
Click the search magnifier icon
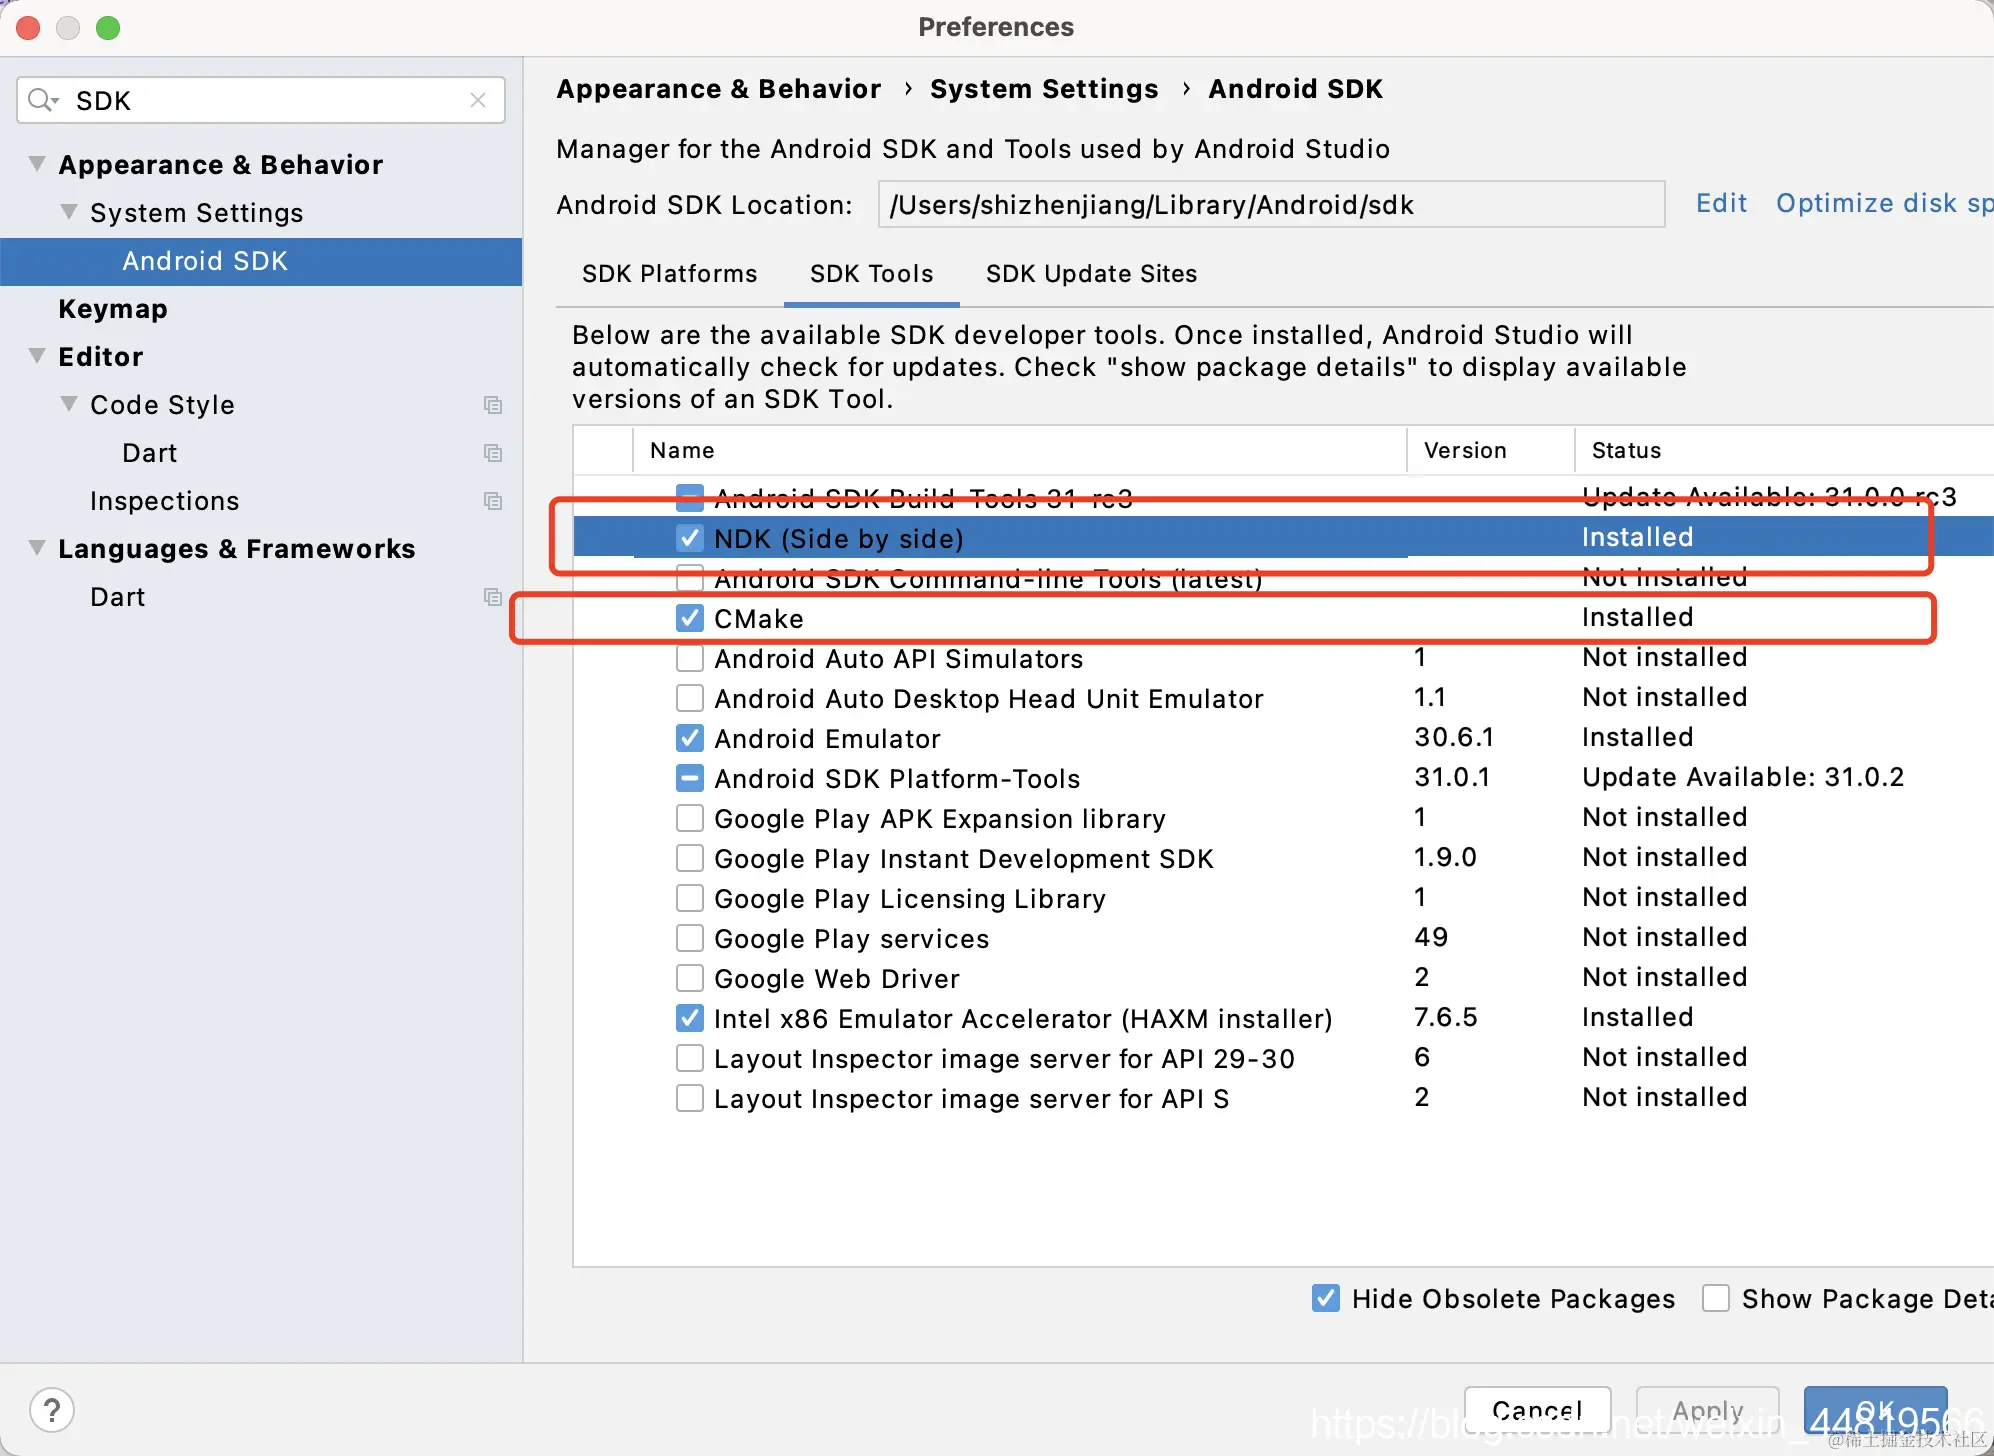click(x=42, y=100)
